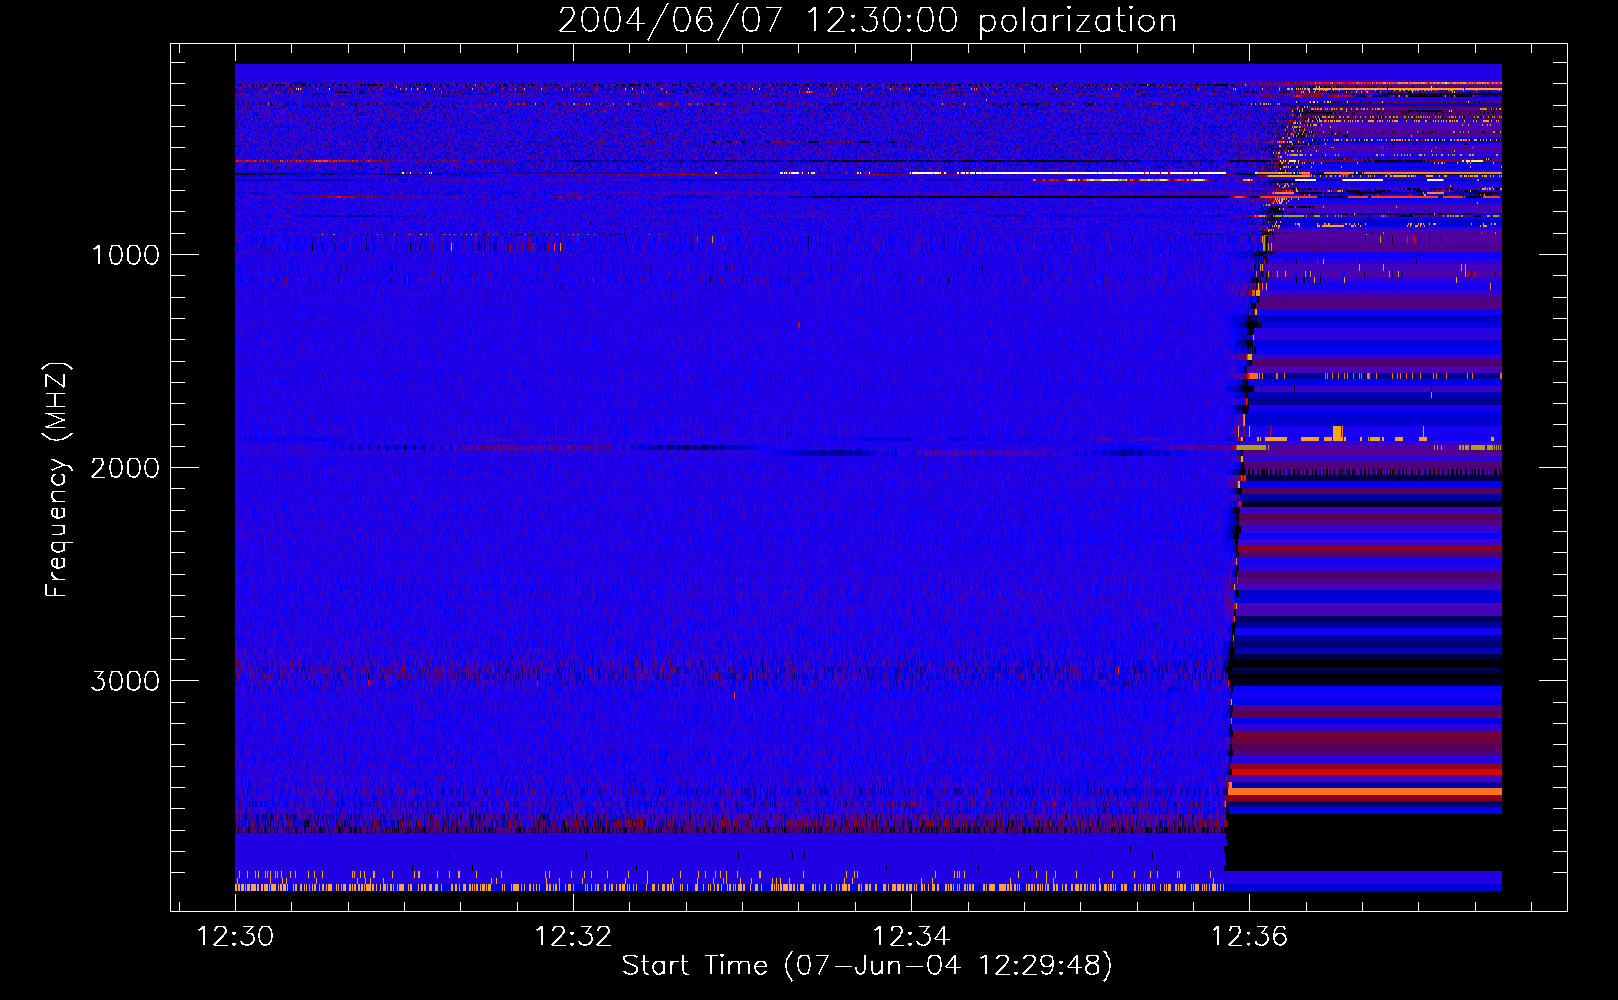Screen dimensions: 1618x1000
Task: Click the thin red line near 600 MHz at left
Action: coord(310,160)
